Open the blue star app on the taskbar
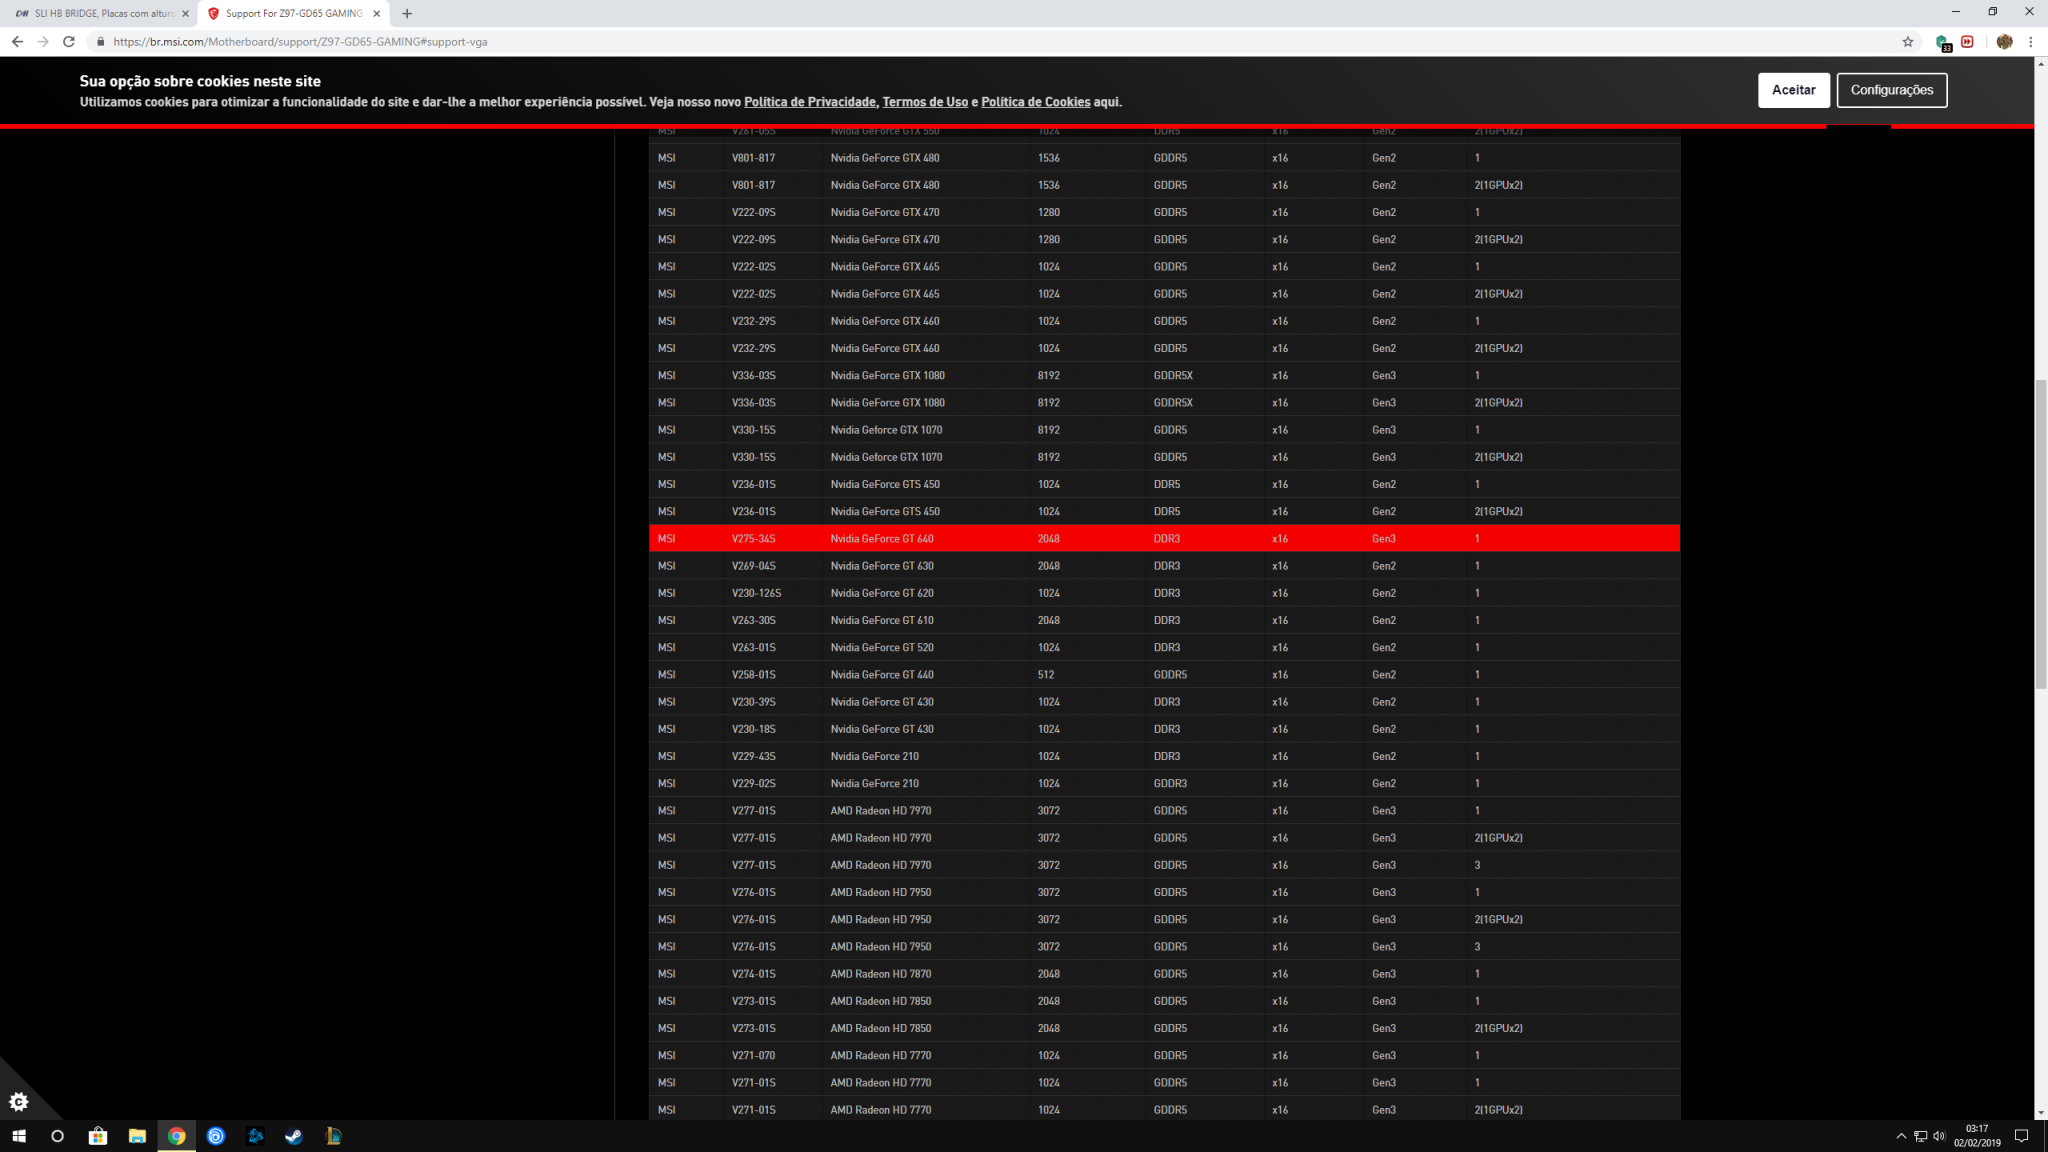The width and height of the screenshot is (2048, 1152). [x=255, y=1136]
